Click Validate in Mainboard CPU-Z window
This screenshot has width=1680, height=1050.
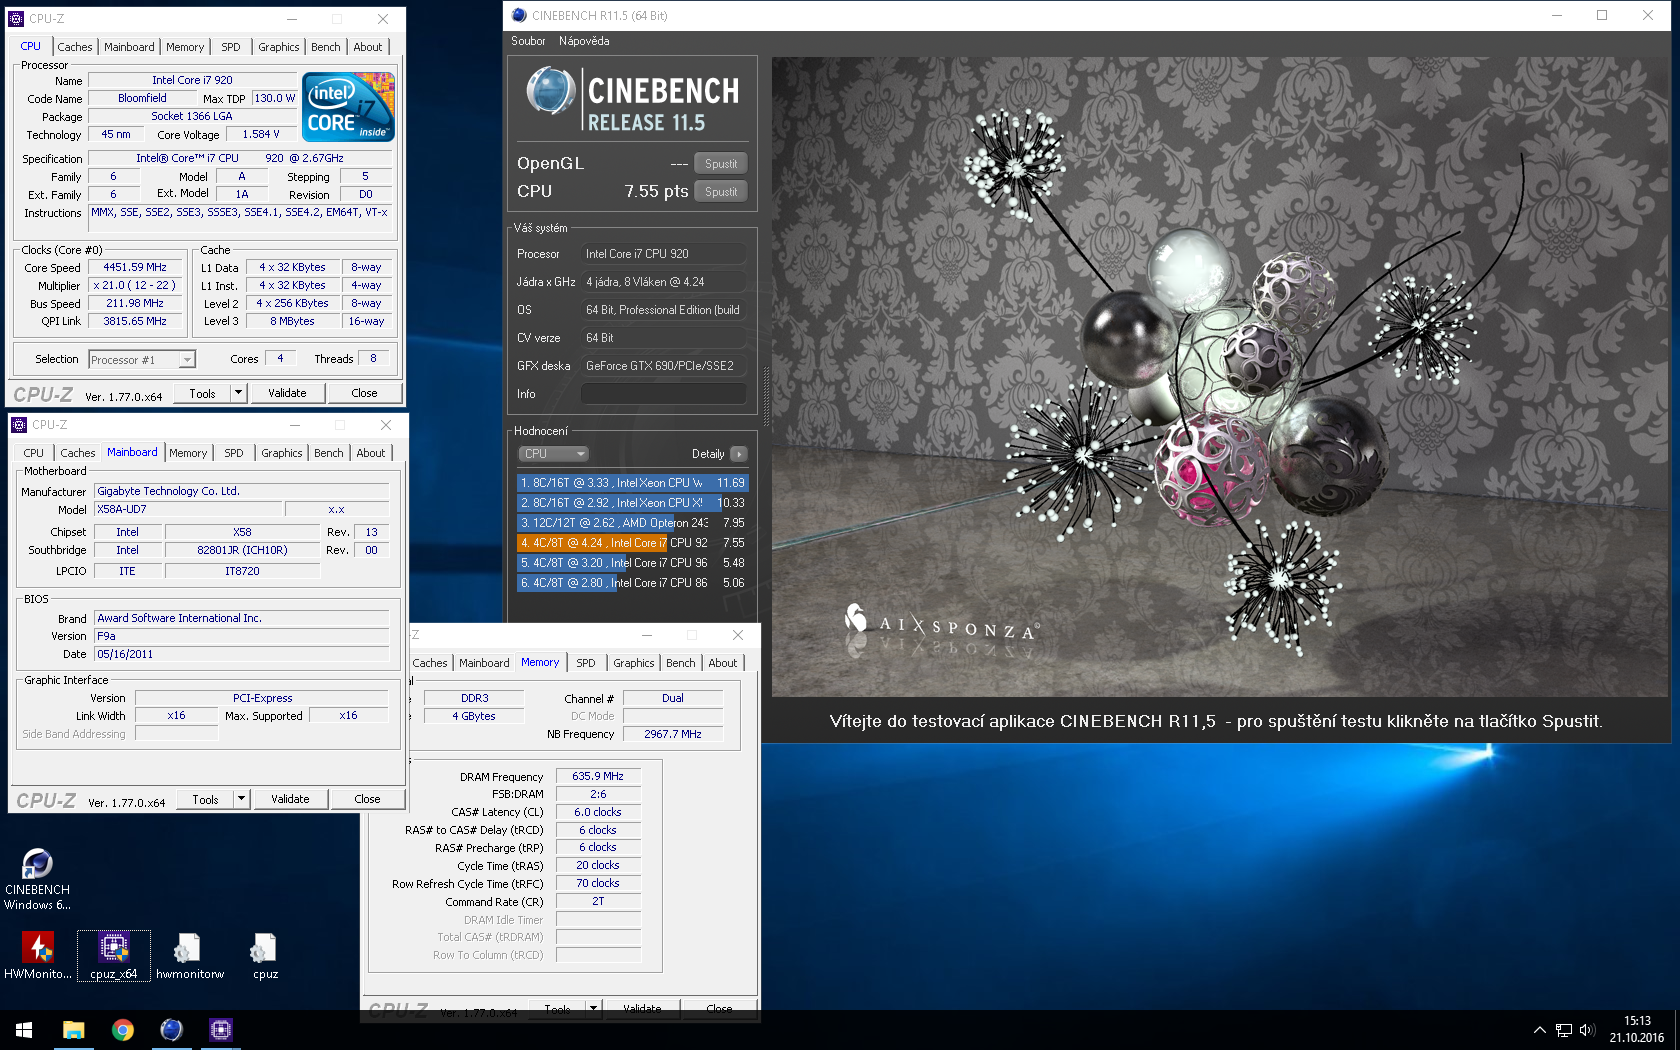pos(290,800)
